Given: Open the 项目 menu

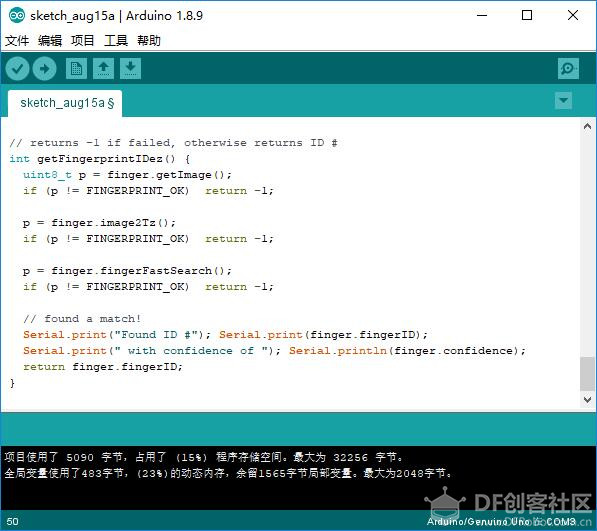Looking at the screenshot, I should [x=83, y=40].
